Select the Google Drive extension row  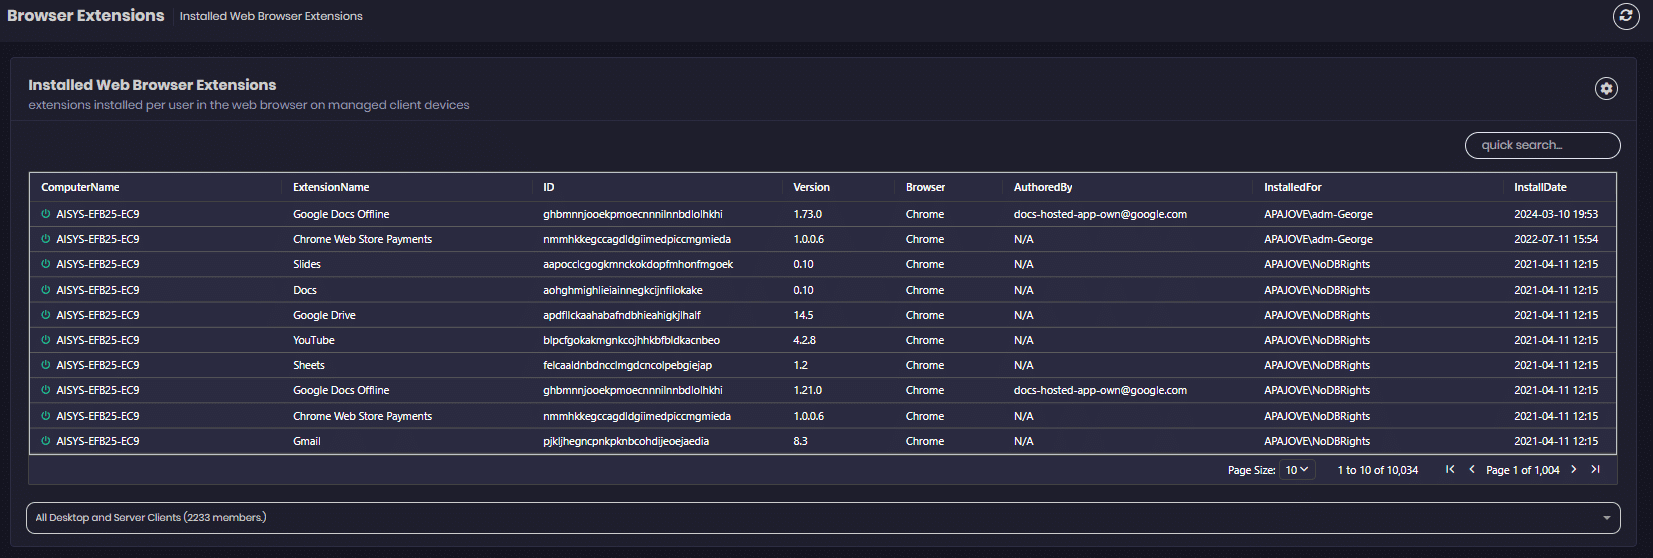click(324, 315)
